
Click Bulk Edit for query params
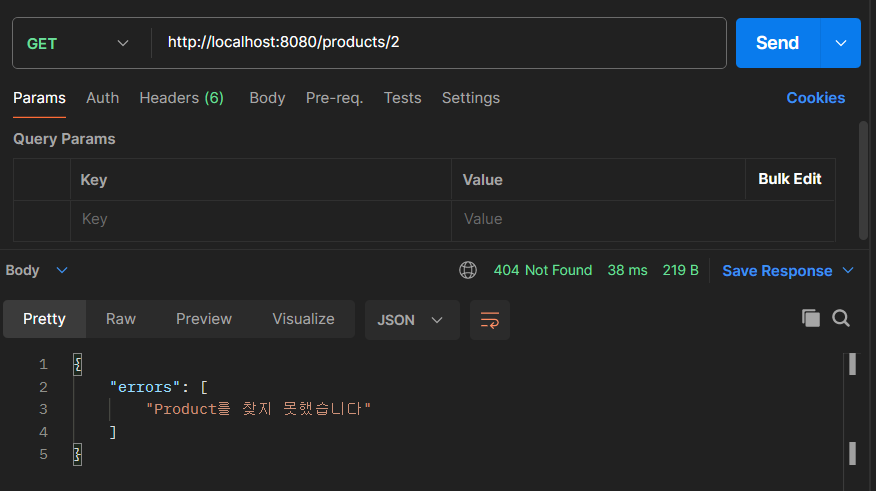(x=790, y=179)
